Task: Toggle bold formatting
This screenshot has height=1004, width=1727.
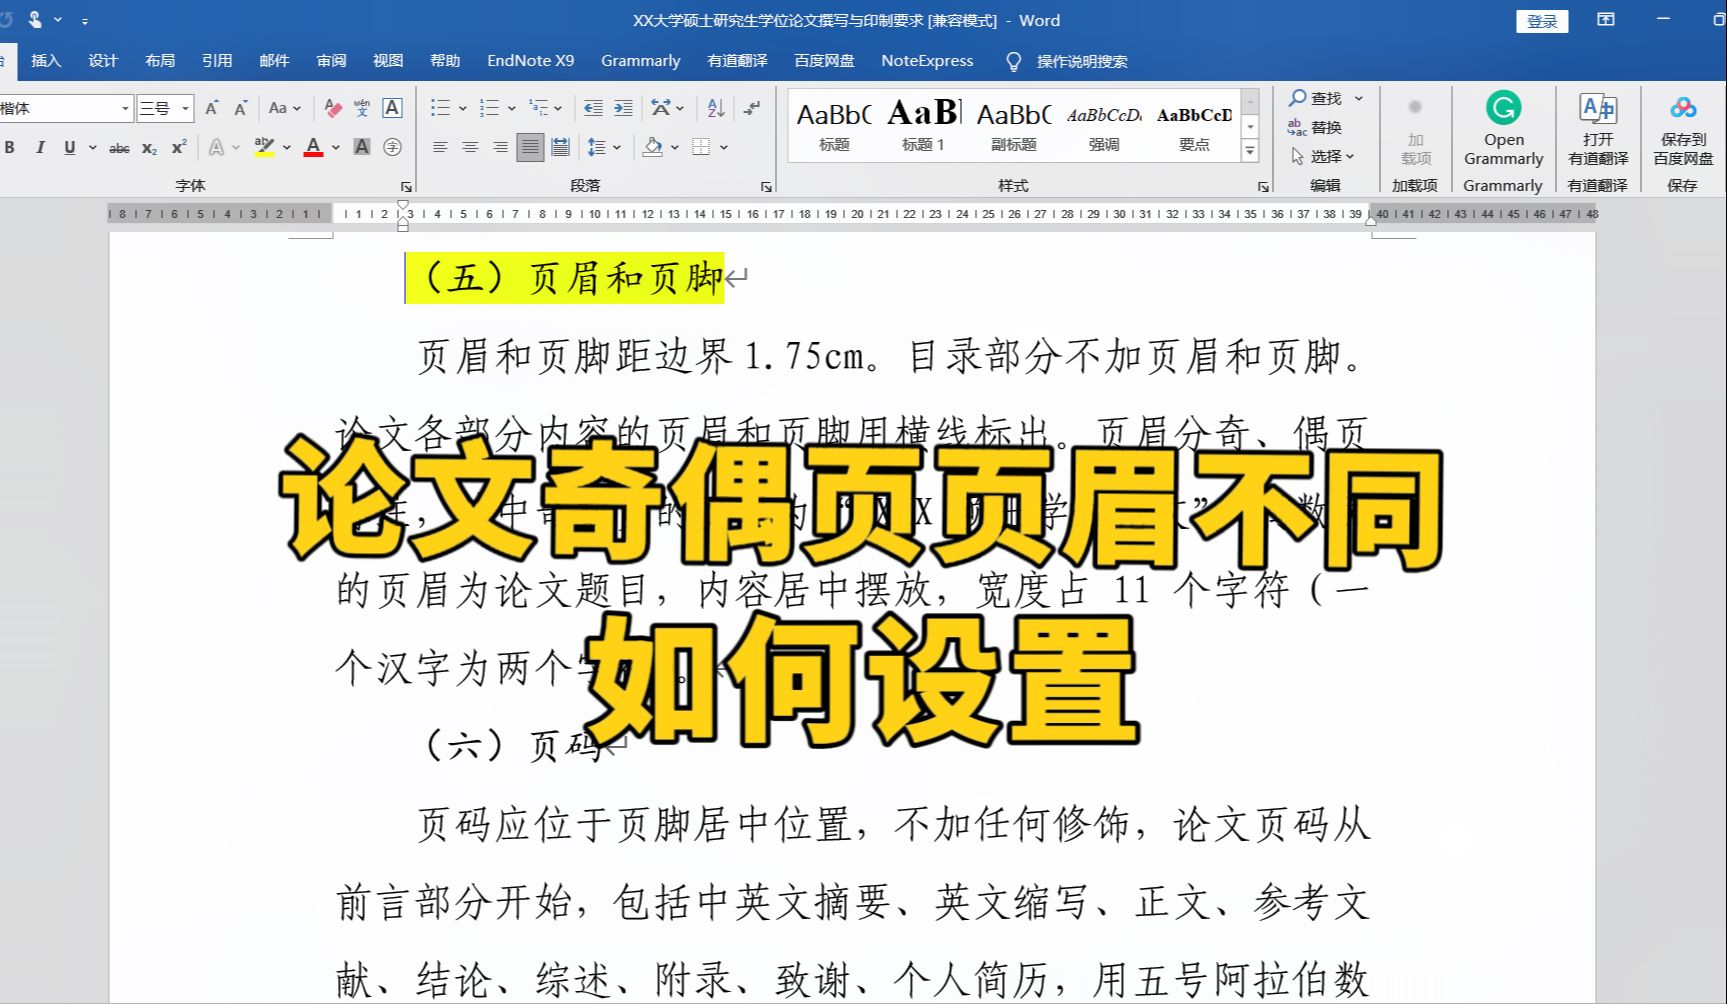Action: click(x=10, y=148)
